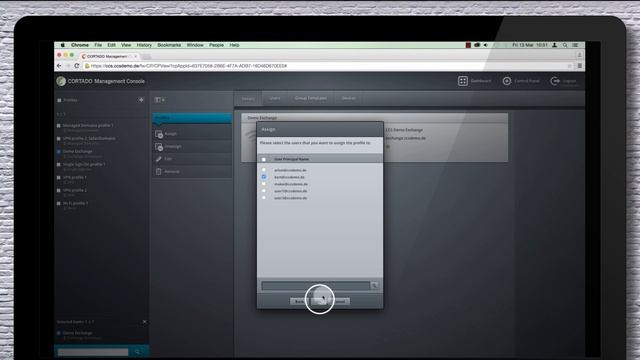Click the Back button in the Assign dialog
Screen dimensions: 640x360
point(299,301)
